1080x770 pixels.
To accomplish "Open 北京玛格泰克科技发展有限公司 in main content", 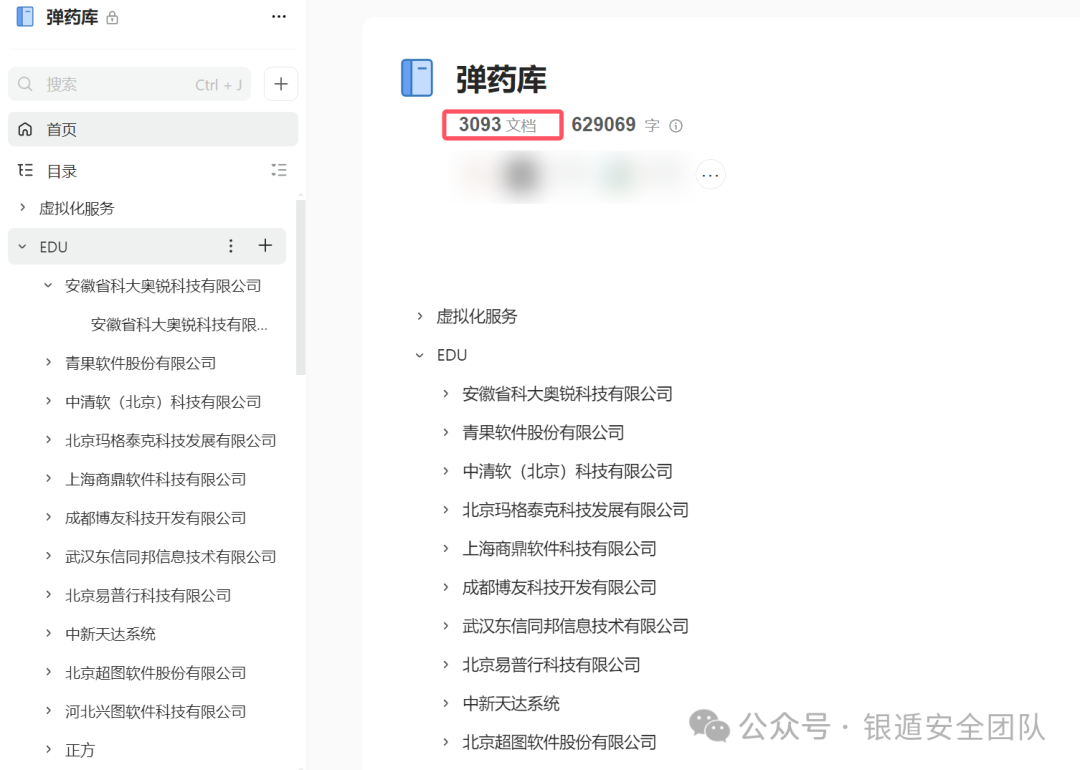I will (x=575, y=510).
